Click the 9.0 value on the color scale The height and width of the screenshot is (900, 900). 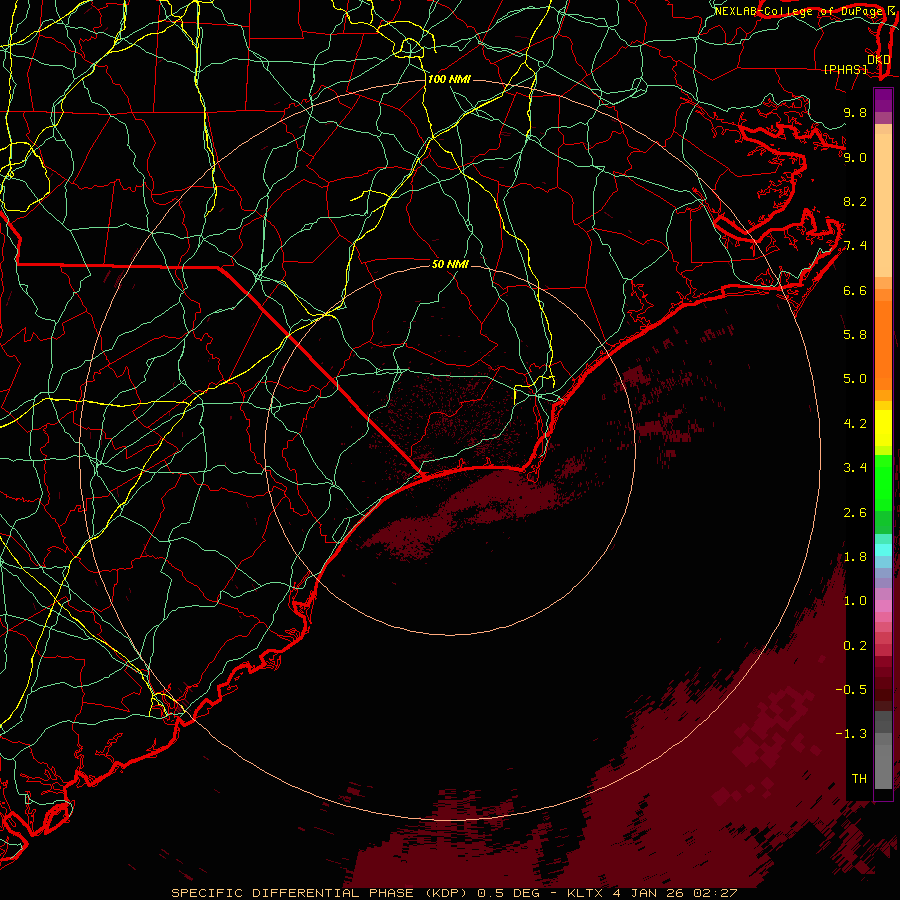(x=855, y=157)
